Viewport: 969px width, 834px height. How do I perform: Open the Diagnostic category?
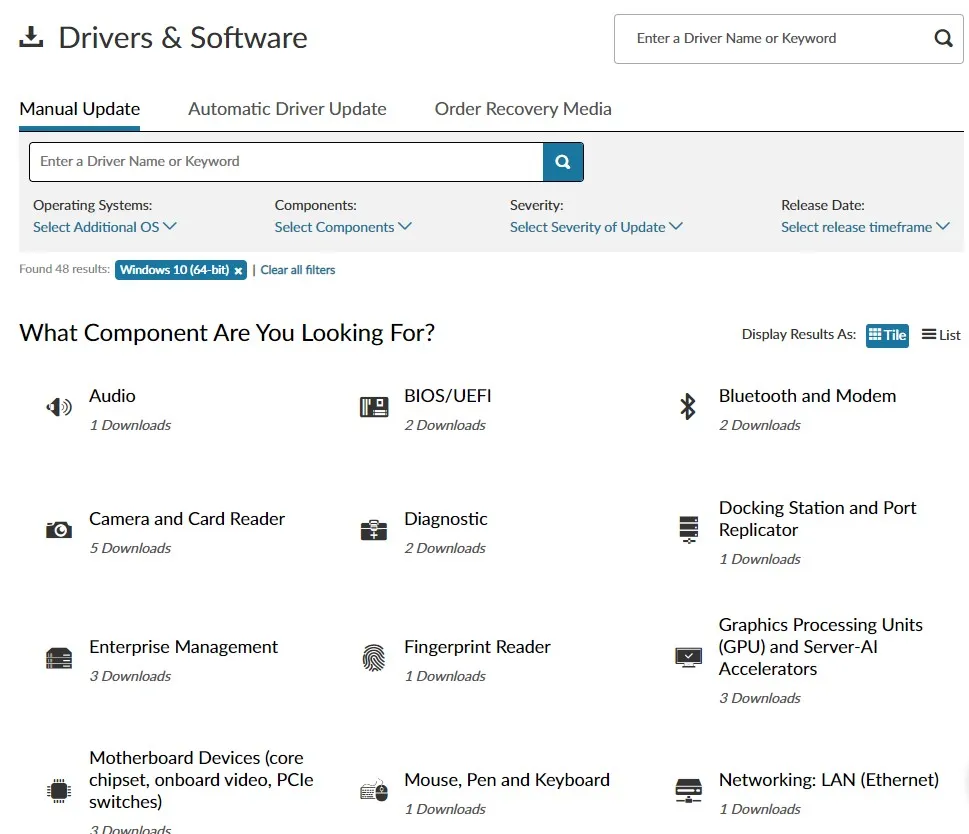[x=446, y=519]
